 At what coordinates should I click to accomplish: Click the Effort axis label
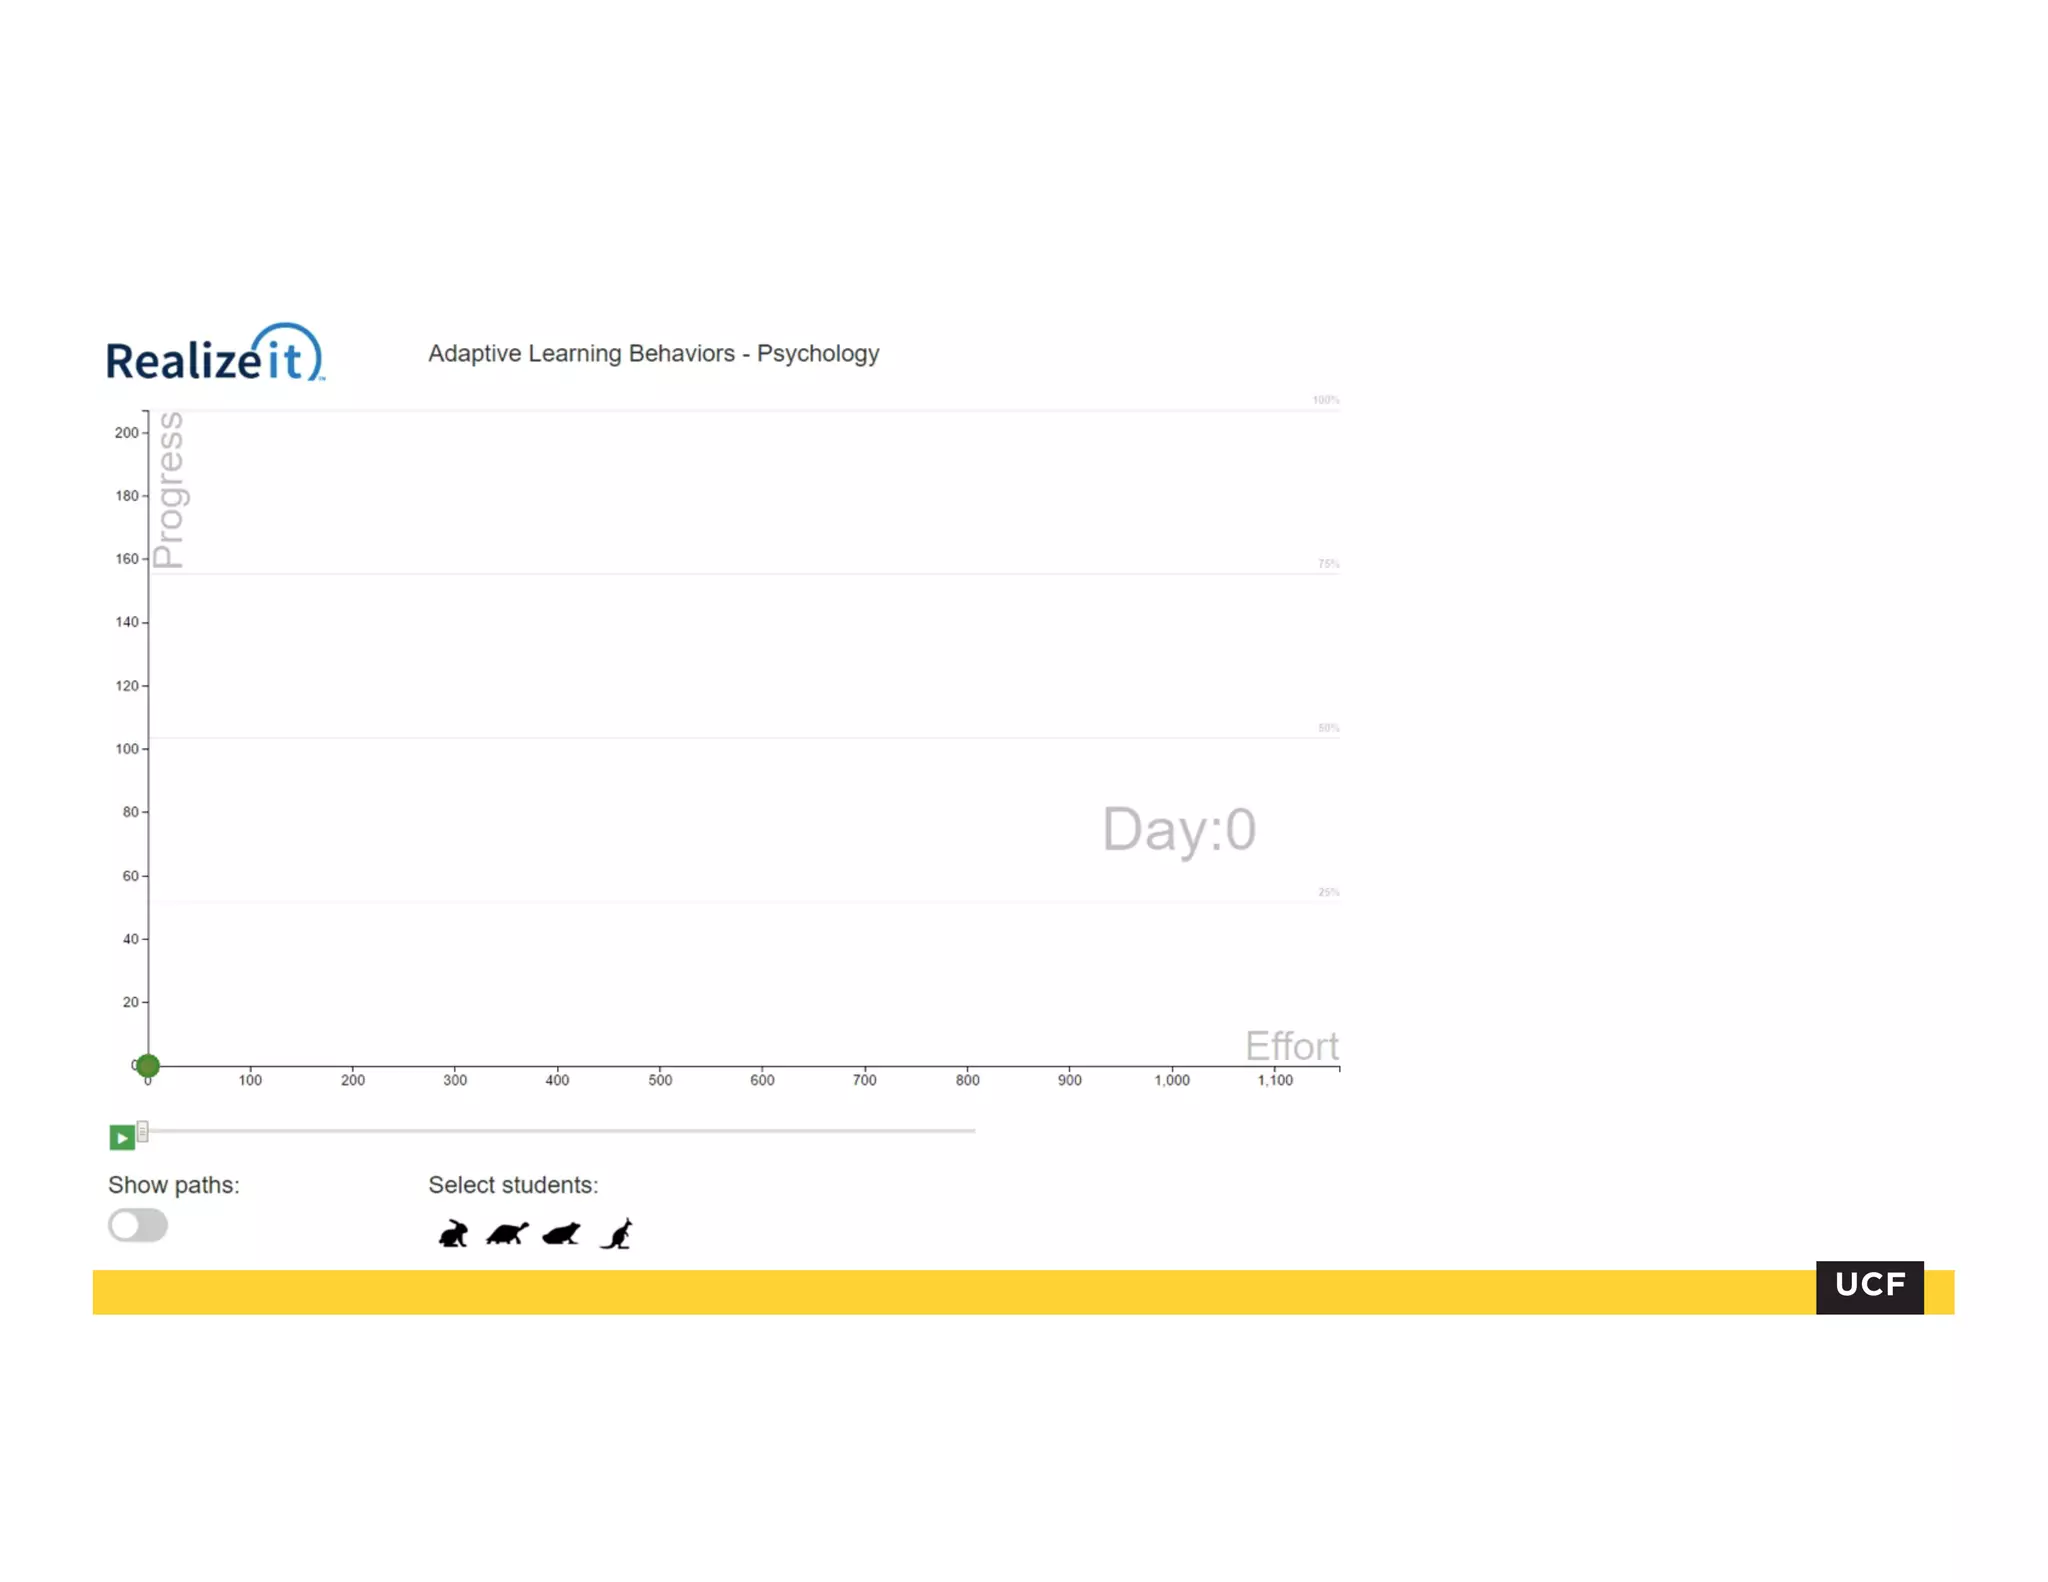[1290, 1046]
